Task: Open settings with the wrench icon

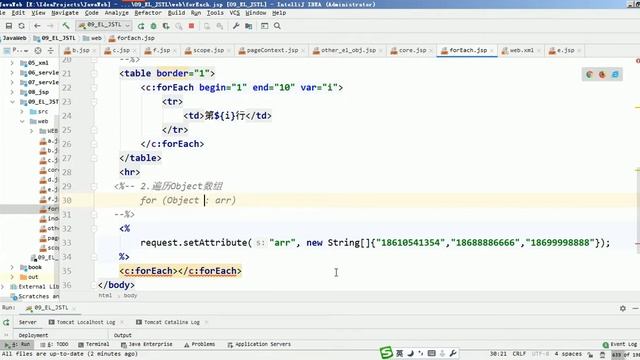Action: coord(236,26)
